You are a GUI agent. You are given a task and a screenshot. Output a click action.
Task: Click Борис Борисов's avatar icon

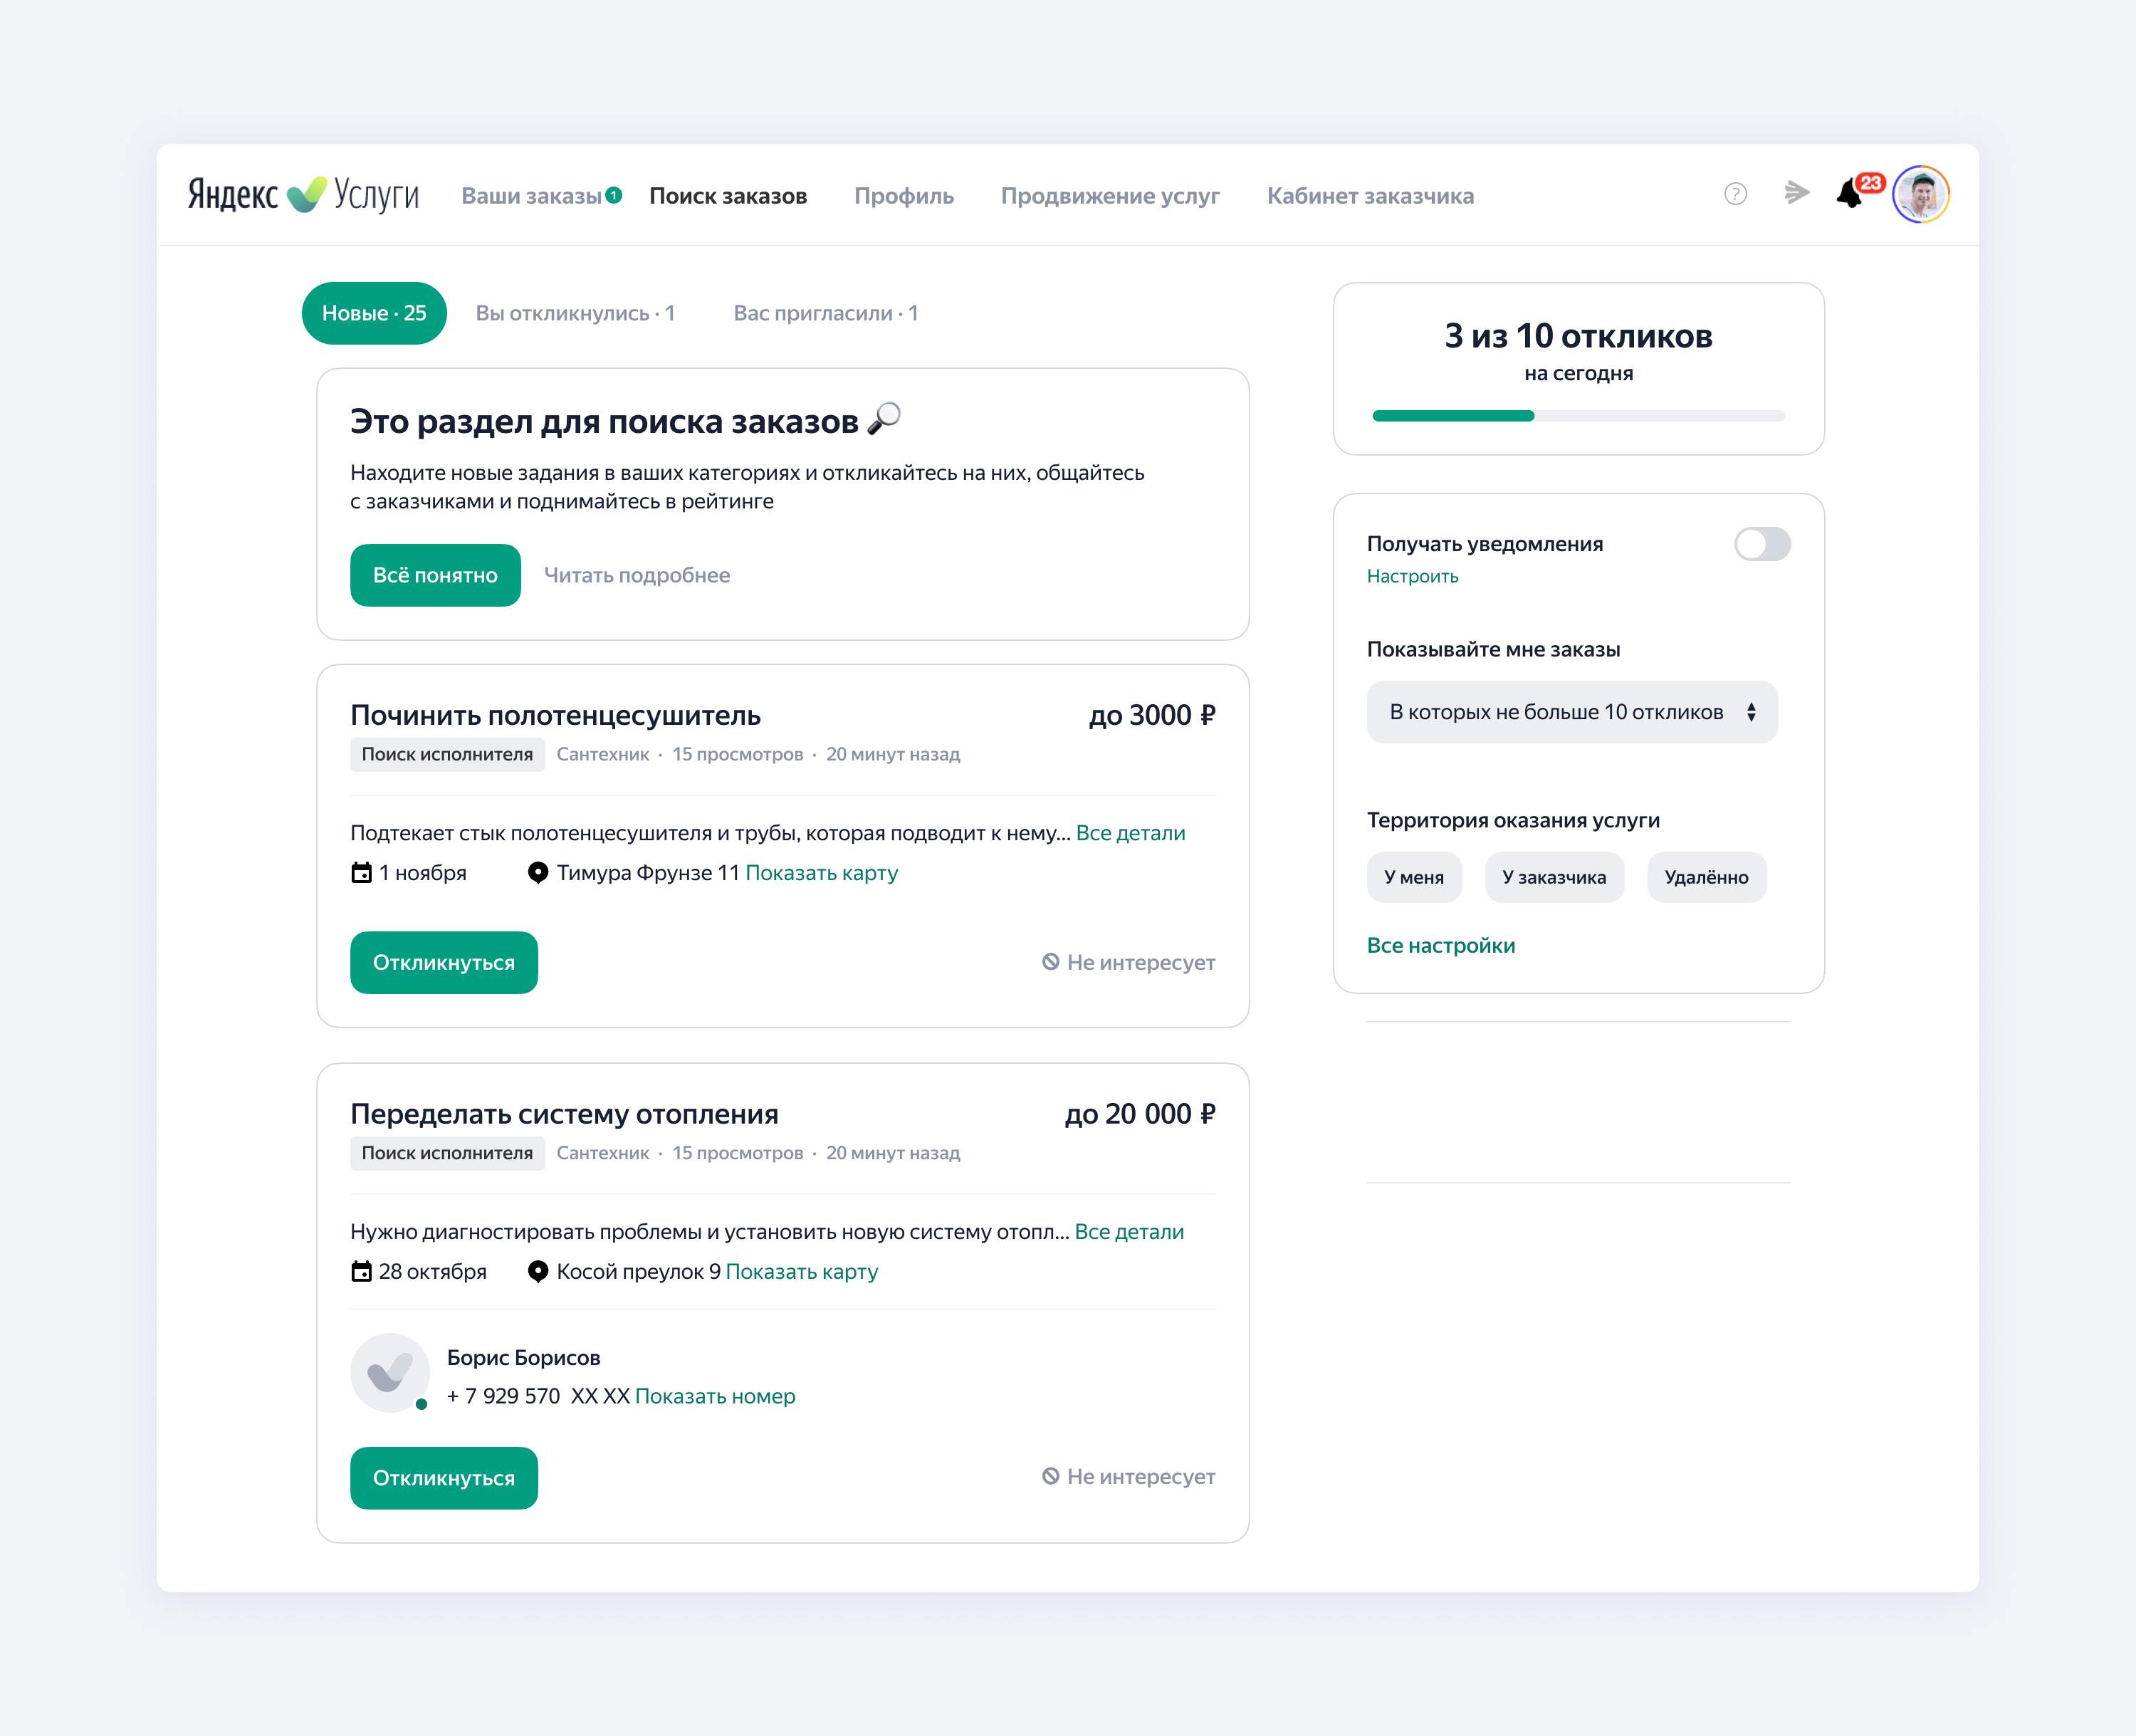pyautogui.click(x=390, y=1373)
